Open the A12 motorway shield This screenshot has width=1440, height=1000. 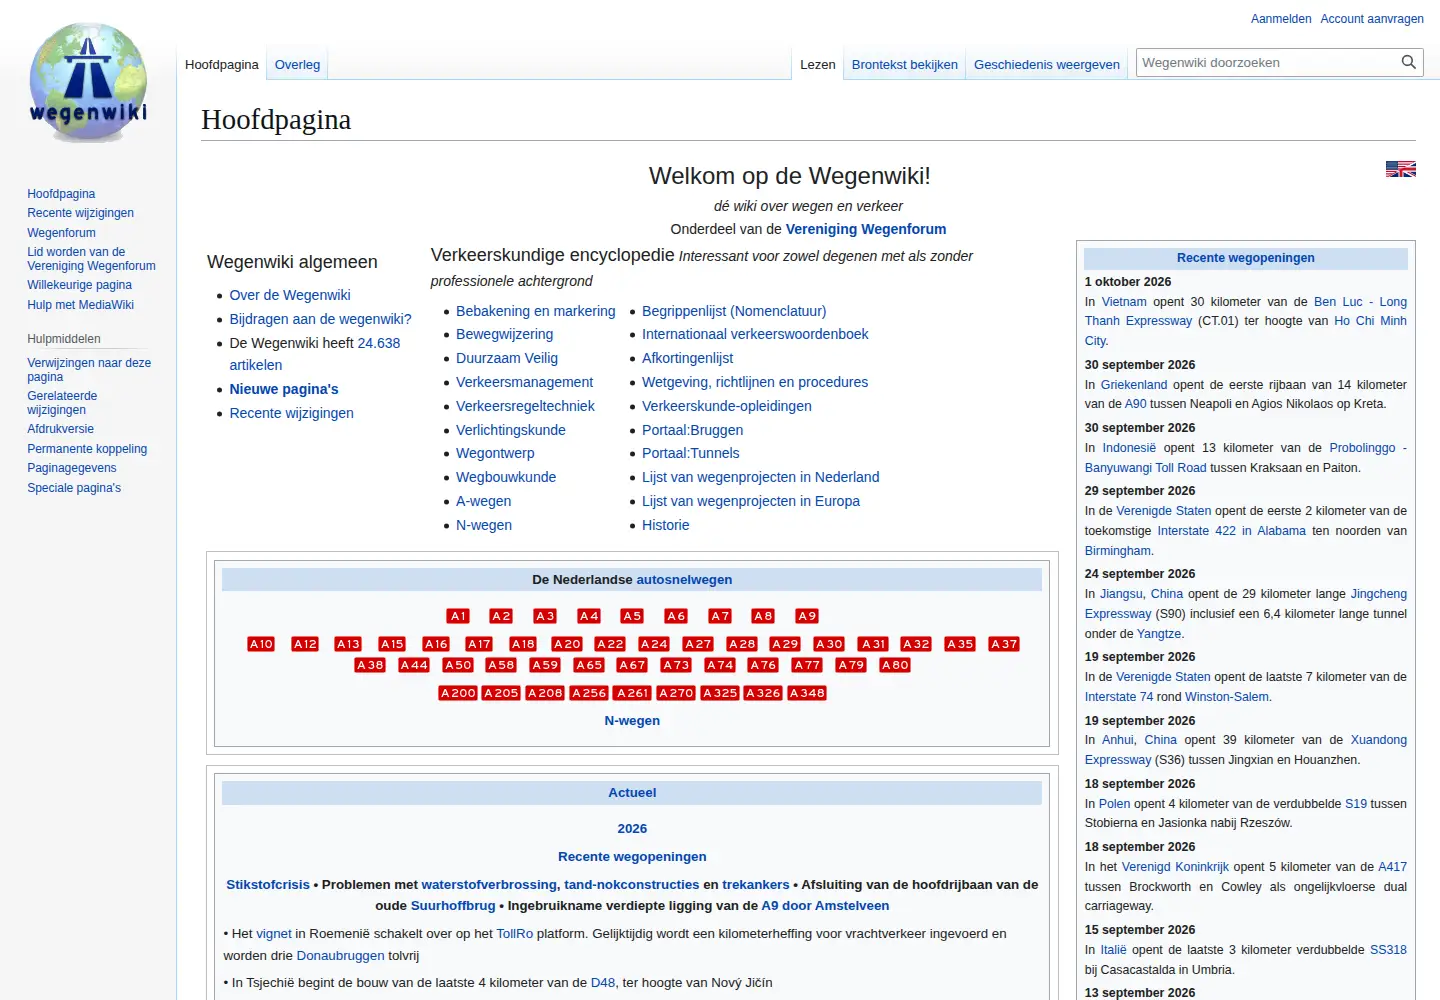tap(305, 644)
